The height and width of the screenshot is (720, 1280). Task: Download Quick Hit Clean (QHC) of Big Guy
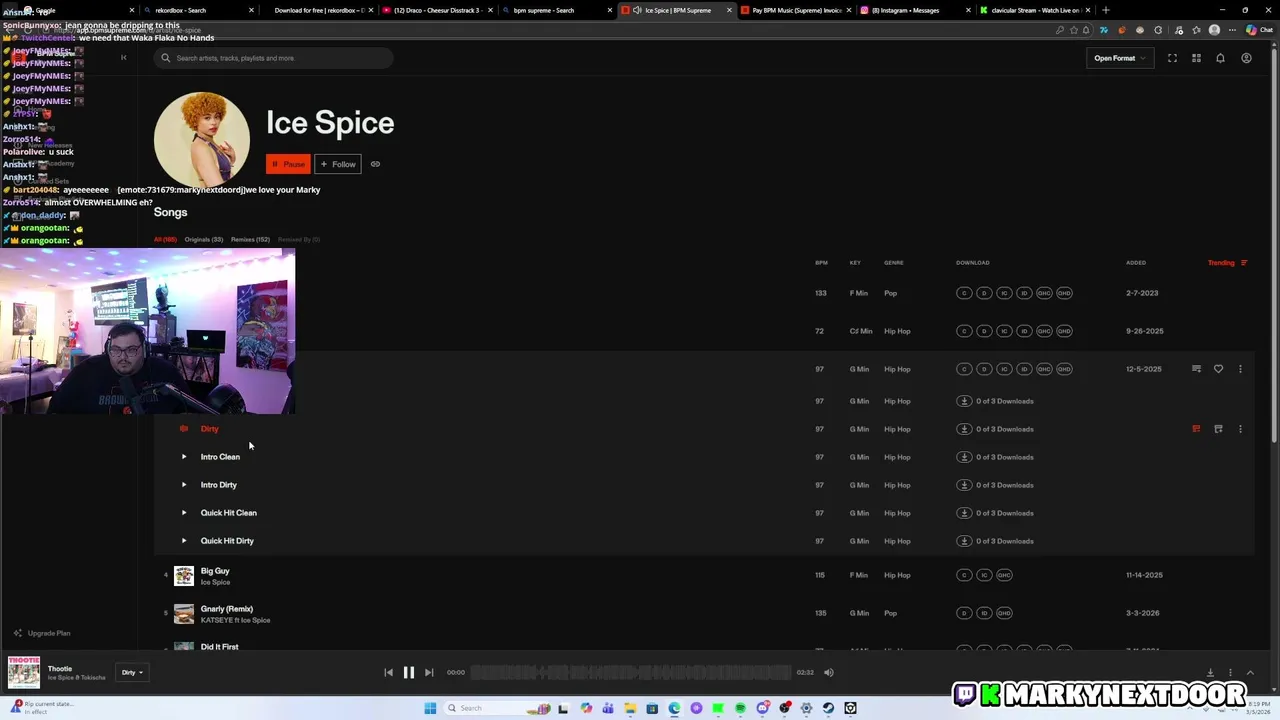(1004, 575)
